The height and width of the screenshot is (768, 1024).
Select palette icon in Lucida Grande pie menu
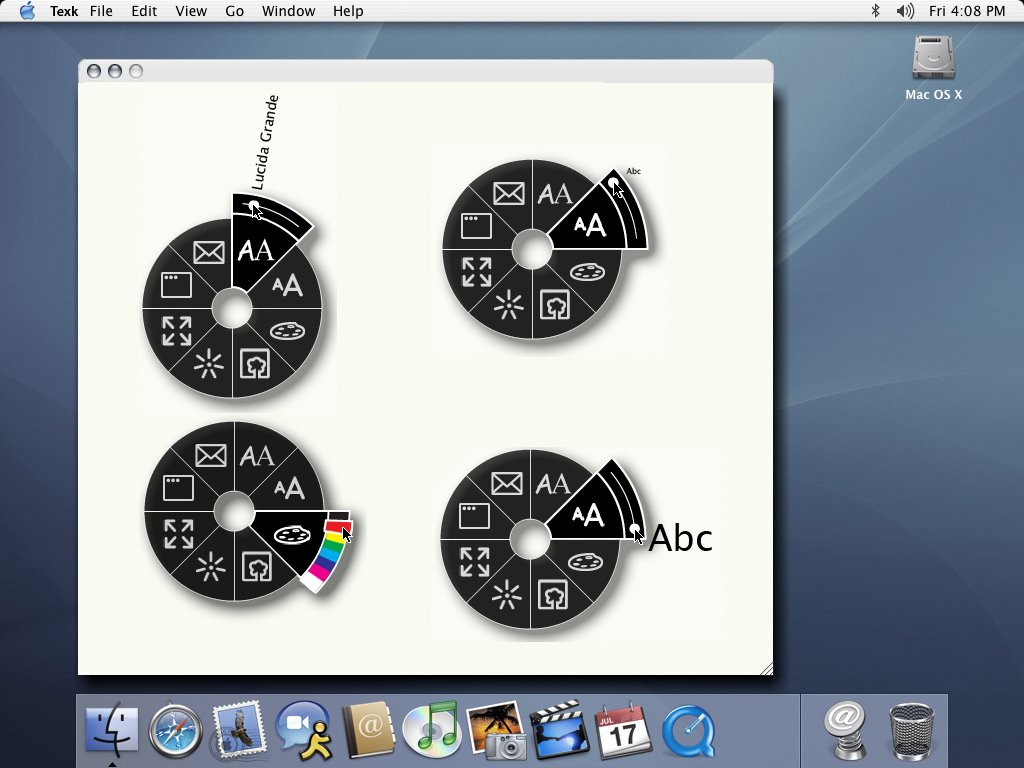coord(287,331)
